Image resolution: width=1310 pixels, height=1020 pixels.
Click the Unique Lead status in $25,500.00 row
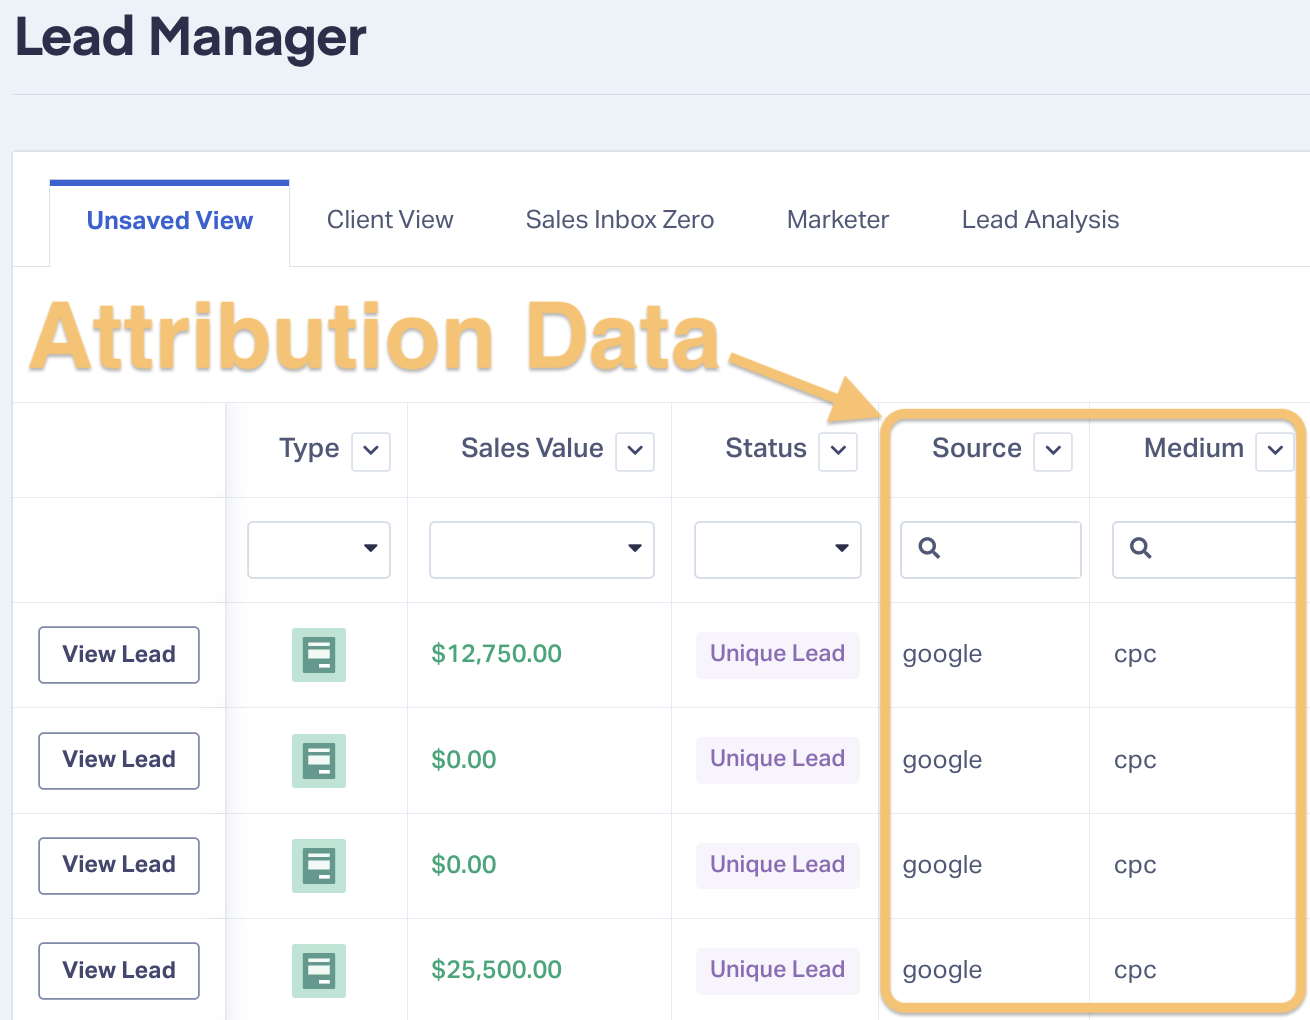tap(778, 970)
